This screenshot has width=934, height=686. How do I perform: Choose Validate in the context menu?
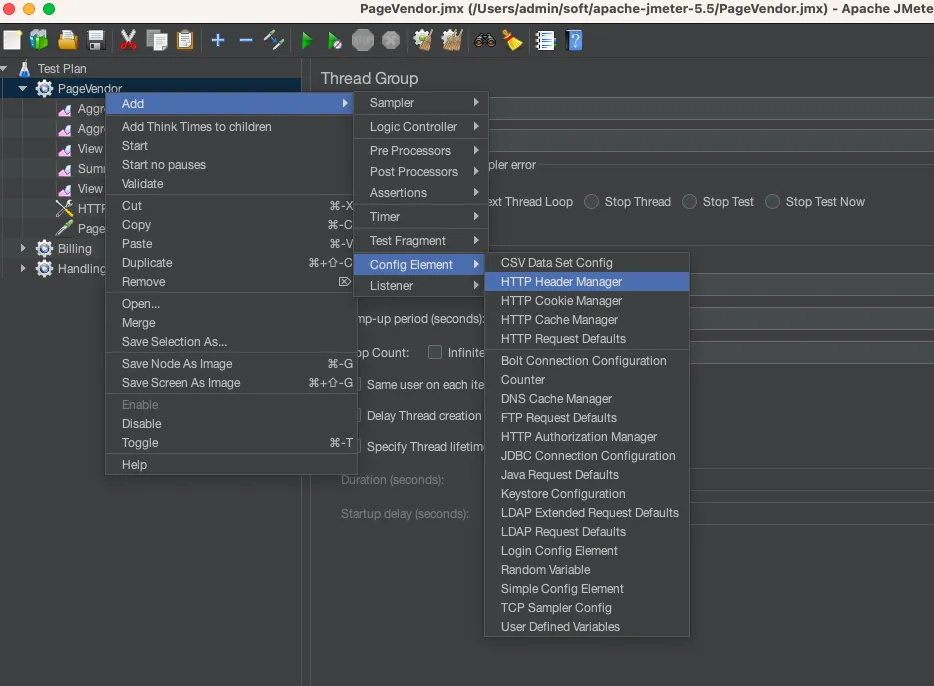tap(231, 184)
